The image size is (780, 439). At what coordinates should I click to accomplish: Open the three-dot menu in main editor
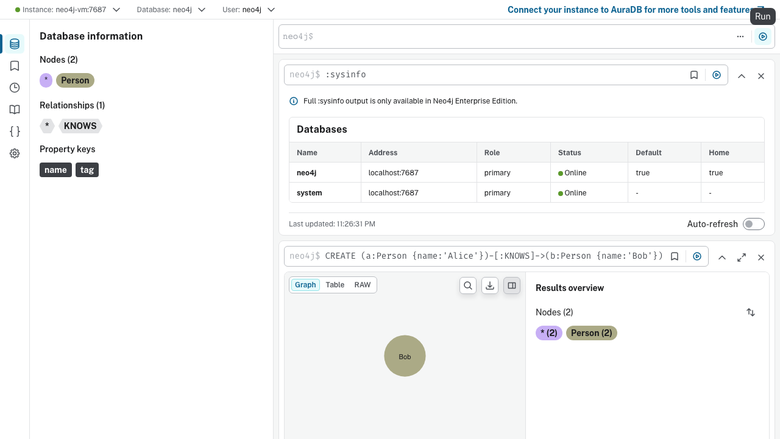(740, 36)
